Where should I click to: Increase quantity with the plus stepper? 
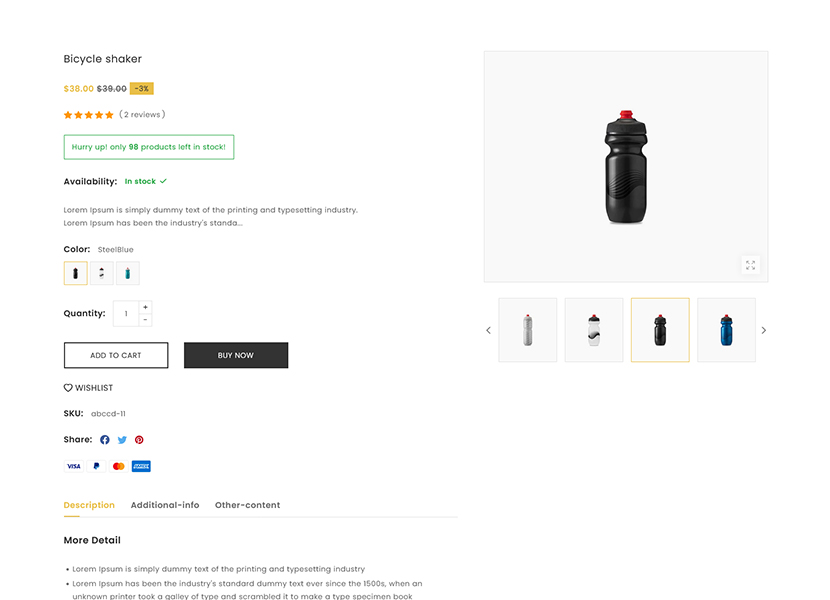pyautogui.click(x=144, y=307)
